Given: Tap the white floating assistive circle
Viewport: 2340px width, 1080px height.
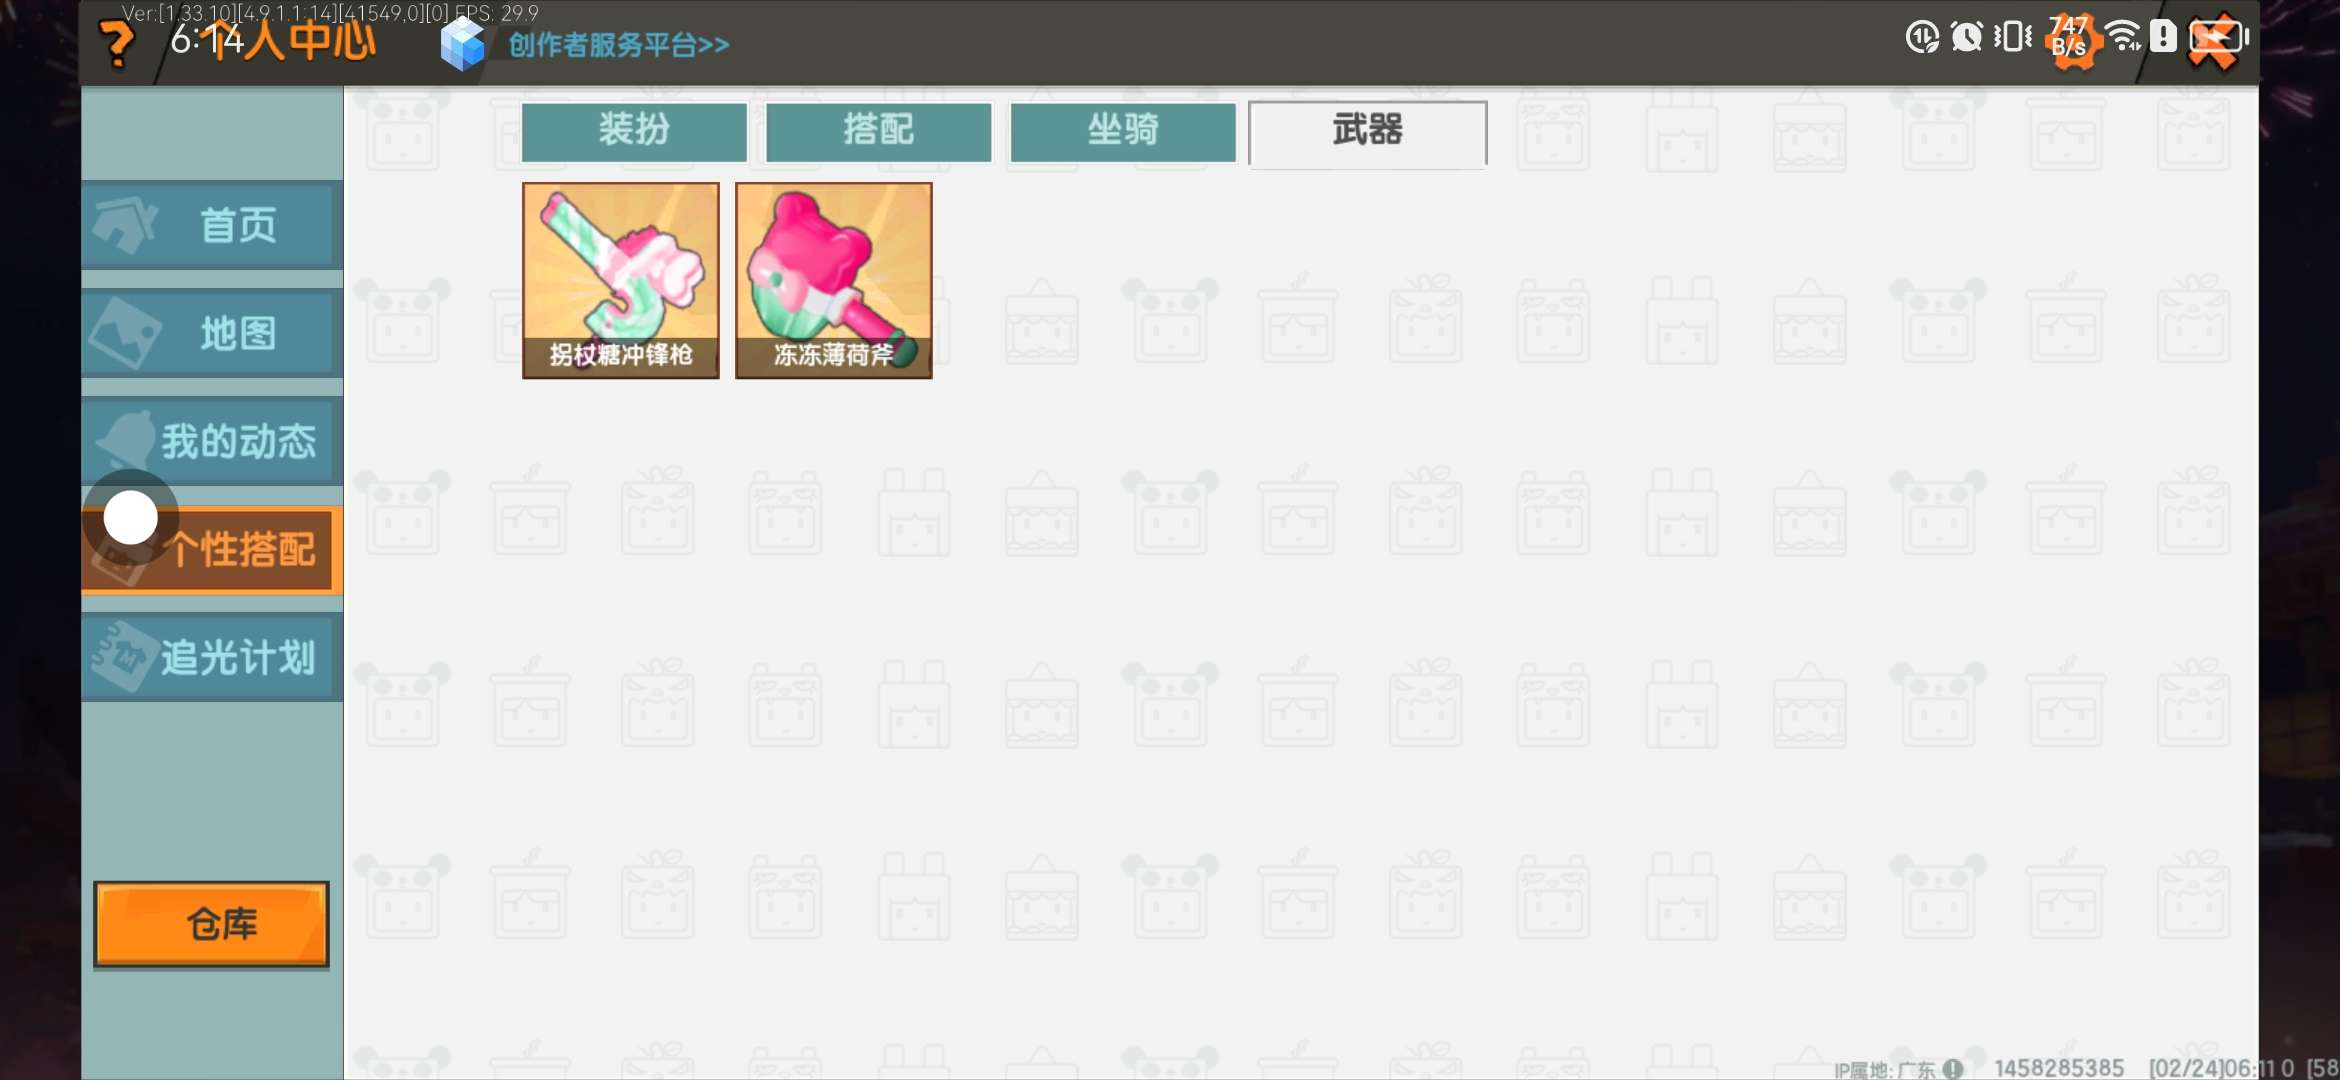Looking at the screenshot, I should pyautogui.click(x=131, y=518).
